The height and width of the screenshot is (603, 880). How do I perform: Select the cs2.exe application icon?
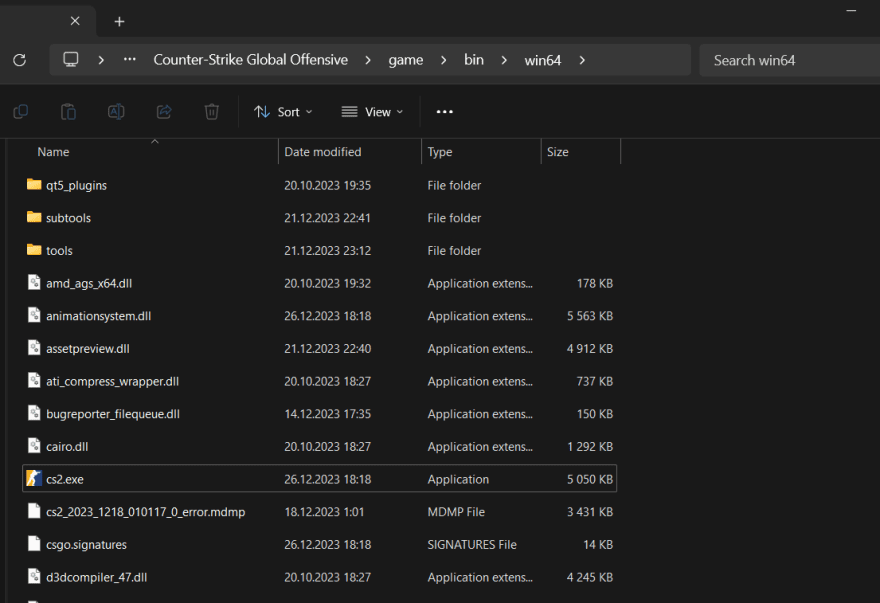(34, 478)
